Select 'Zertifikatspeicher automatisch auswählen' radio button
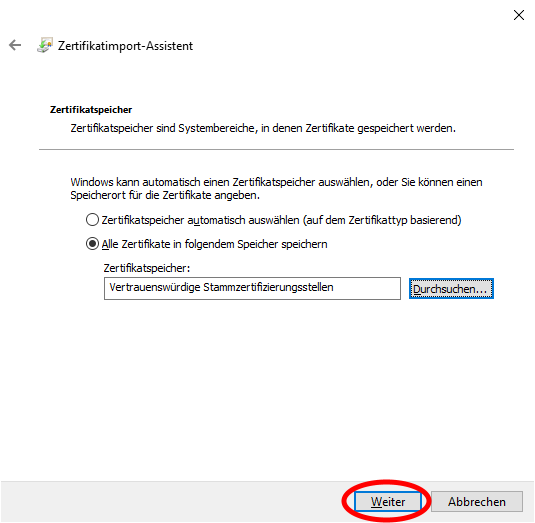Image resolution: width=535 pixels, height=523 pixels. 92,220
